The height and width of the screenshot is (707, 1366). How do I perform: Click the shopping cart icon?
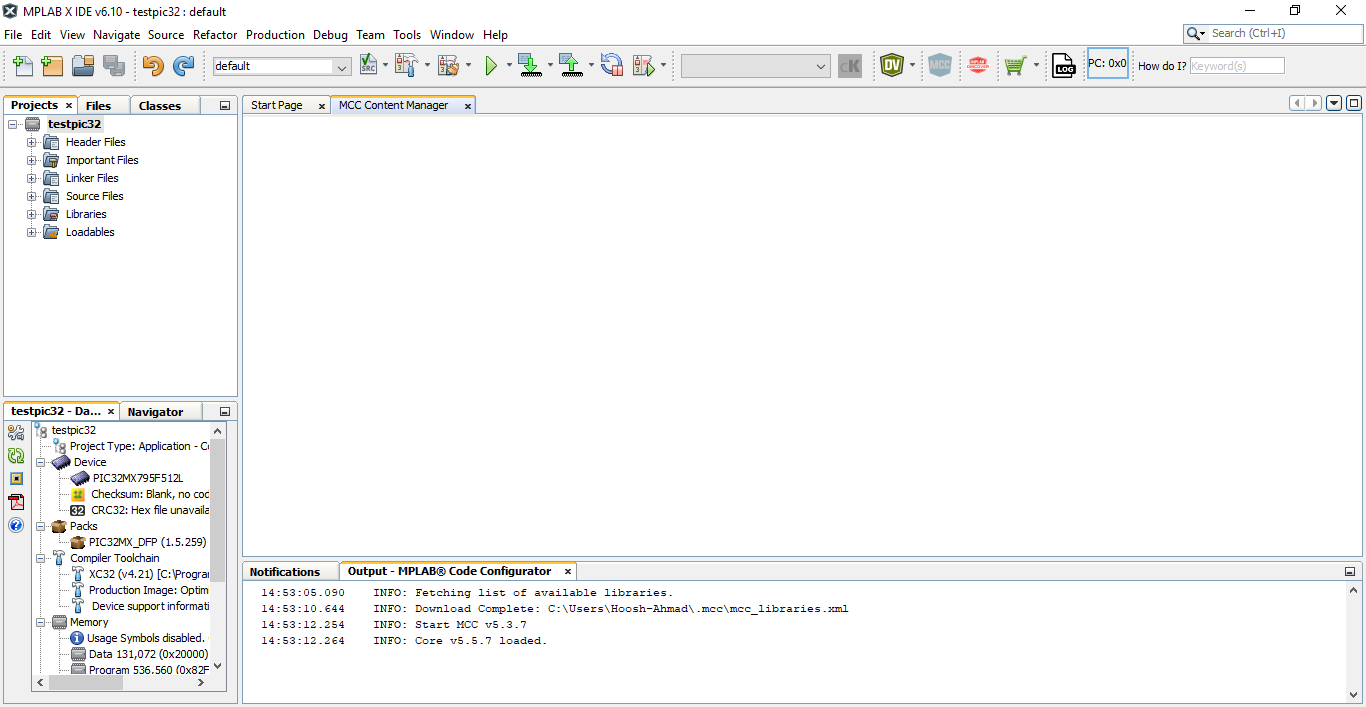tap(1015, 66)
